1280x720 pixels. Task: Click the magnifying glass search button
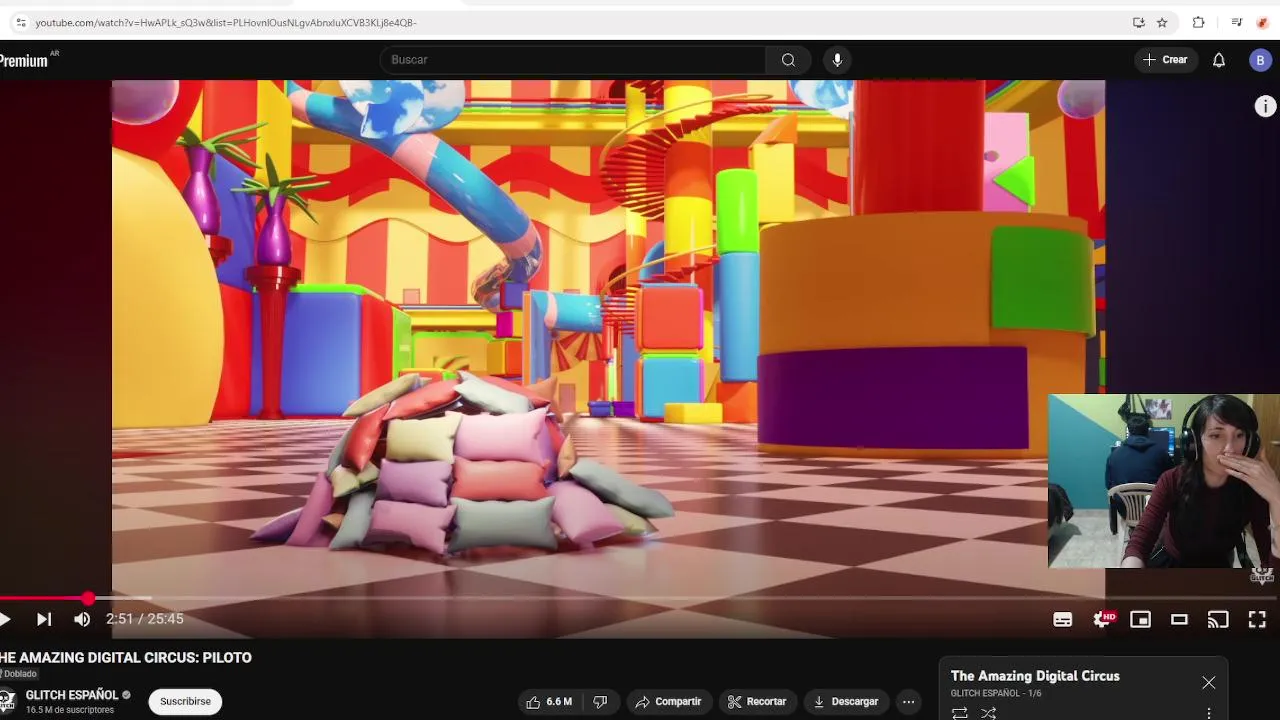tap(788, 60)
